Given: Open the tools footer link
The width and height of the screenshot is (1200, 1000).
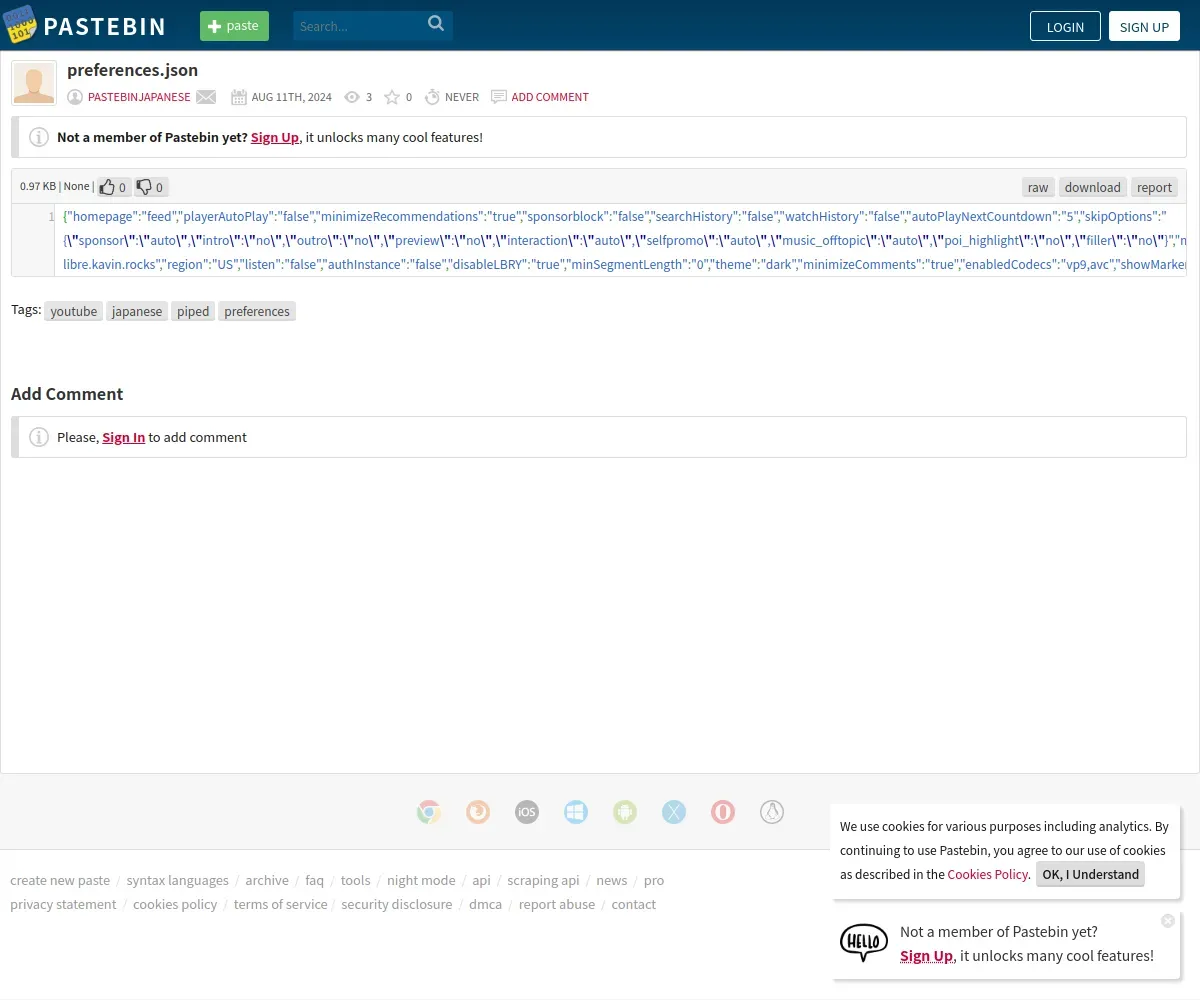Looking at the screenshot, I should tap(356, 880).
